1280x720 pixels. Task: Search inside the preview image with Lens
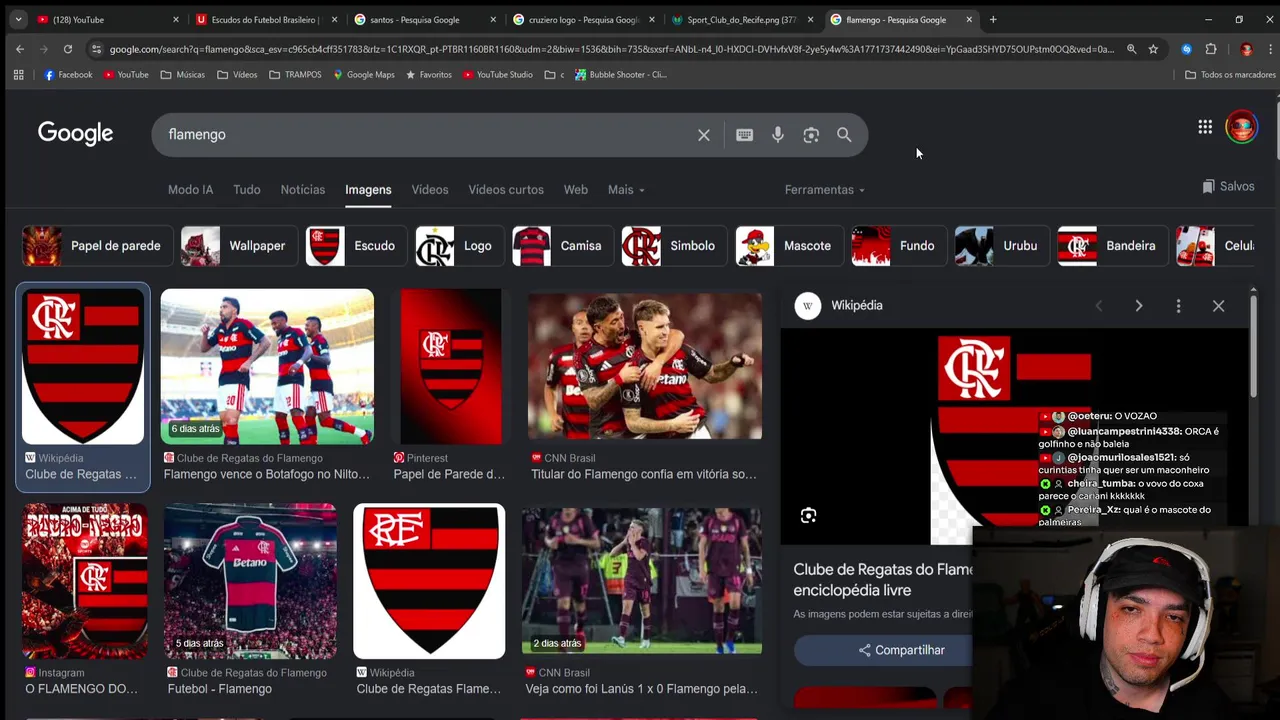click(x=808, y=516)
